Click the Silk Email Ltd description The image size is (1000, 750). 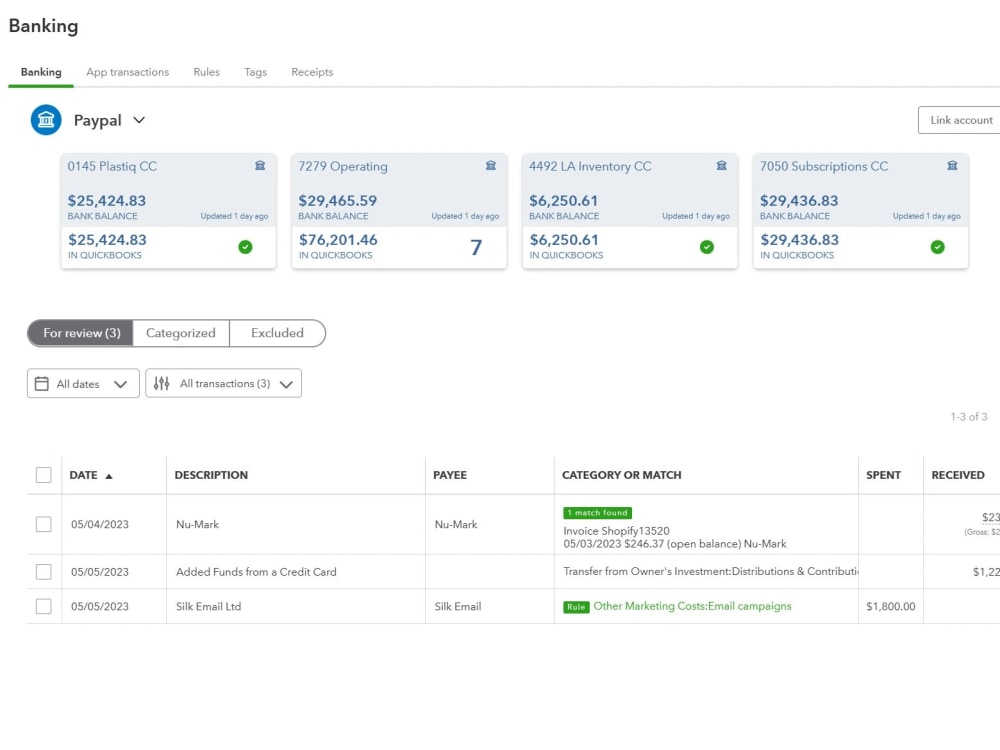[209, 607]
